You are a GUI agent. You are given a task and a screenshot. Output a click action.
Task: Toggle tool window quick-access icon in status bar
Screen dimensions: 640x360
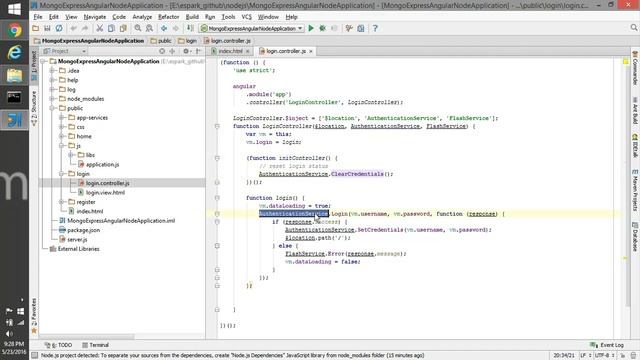click(35, 356)
